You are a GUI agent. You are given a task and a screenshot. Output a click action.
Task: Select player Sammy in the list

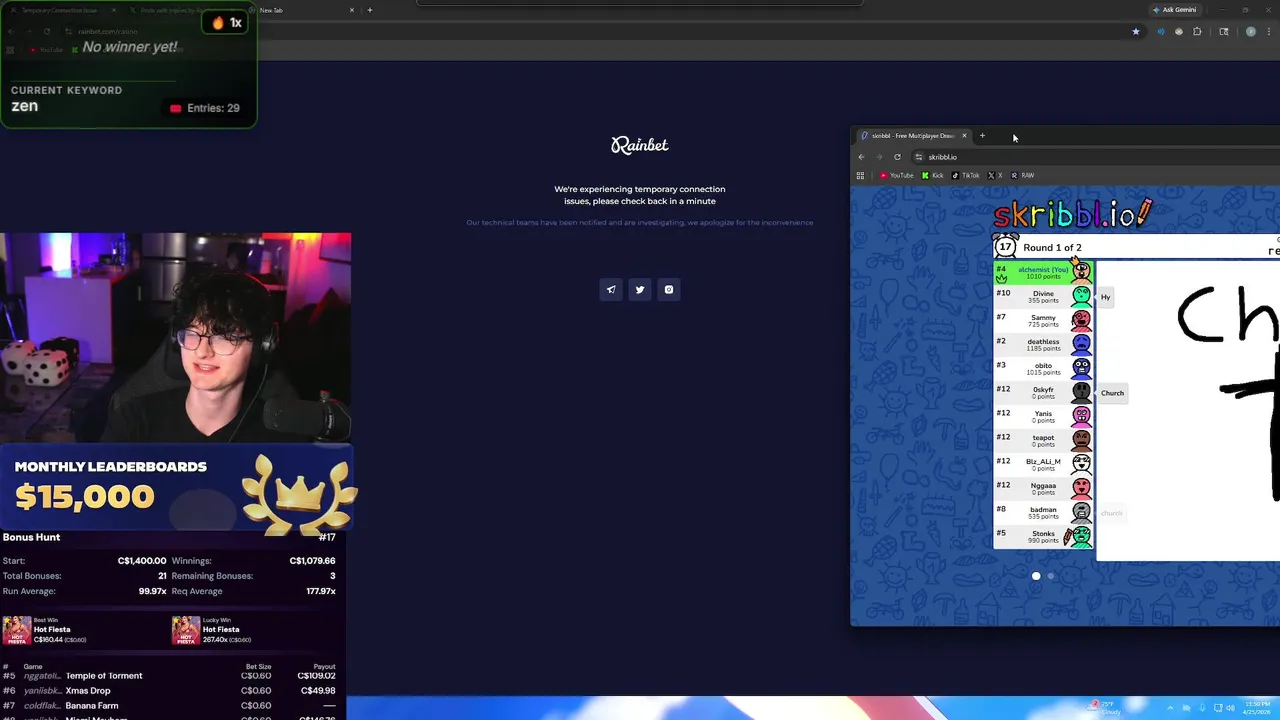coord(1043,320)
